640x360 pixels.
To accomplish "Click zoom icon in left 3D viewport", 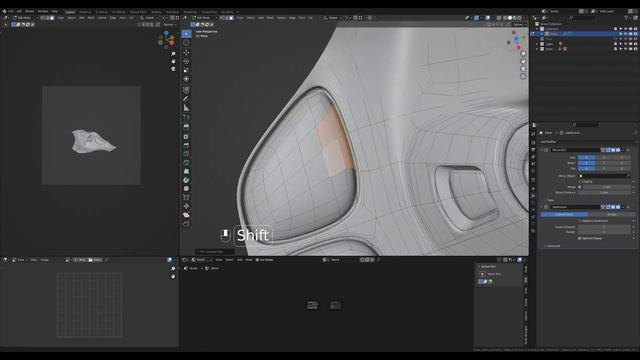I will [x=173, y=54].
